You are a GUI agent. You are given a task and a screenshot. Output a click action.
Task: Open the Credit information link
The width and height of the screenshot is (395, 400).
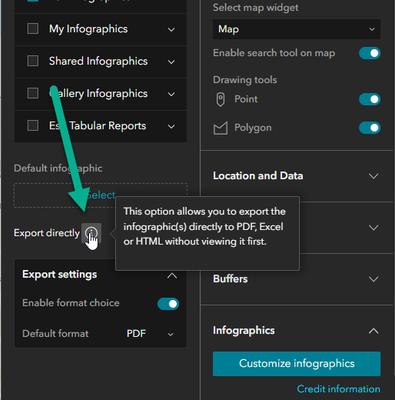(x=338, y=389)
